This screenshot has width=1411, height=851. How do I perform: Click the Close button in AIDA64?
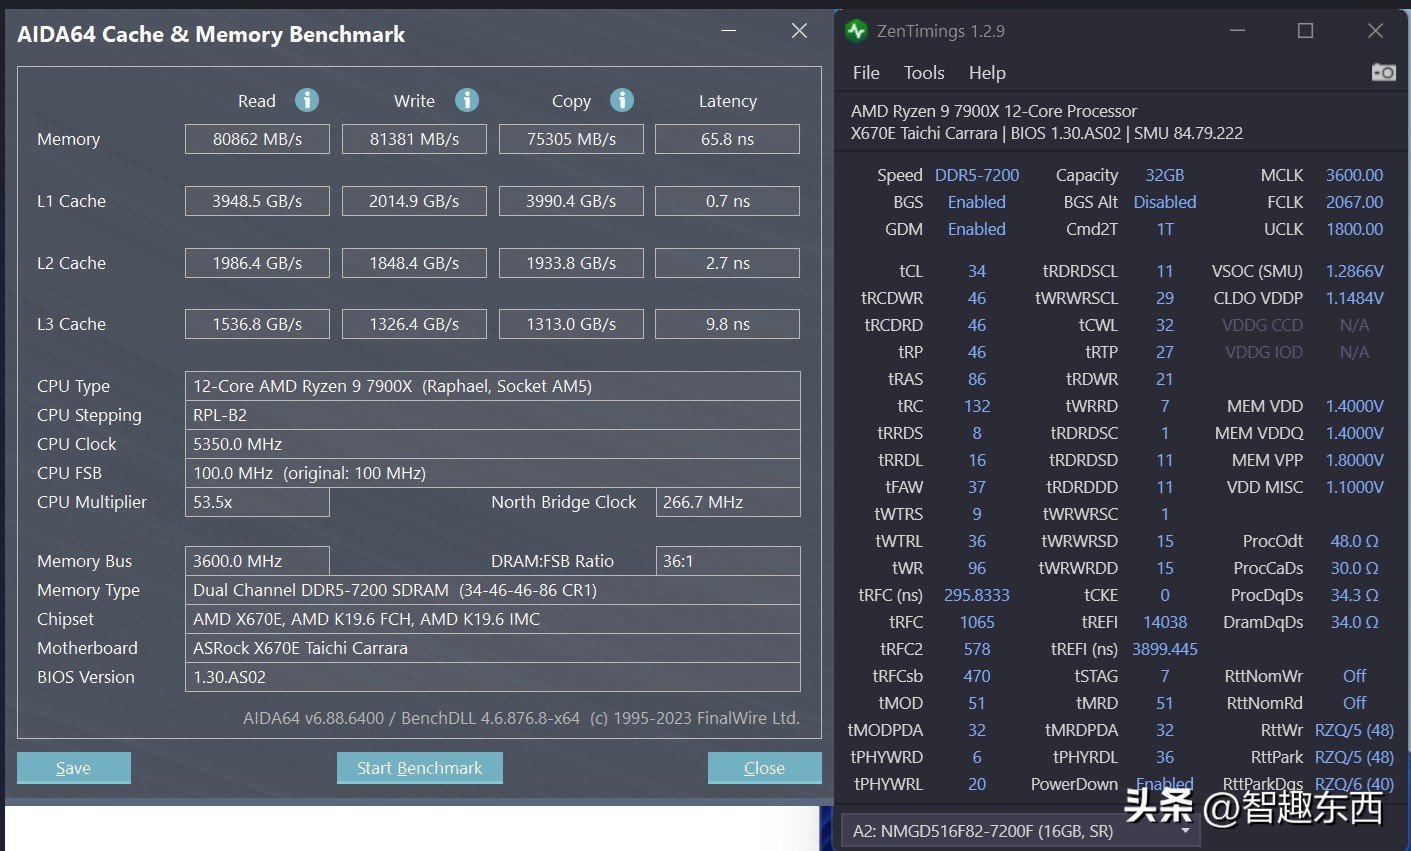[764, 768]
